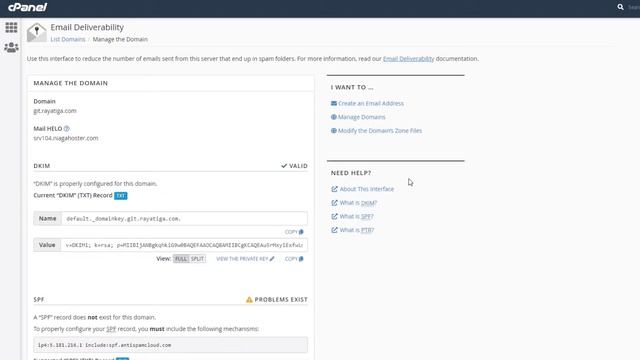This screenshot has height=360, width=640.
Task: Open the cPanel logo home link
Action: [27, 7]
